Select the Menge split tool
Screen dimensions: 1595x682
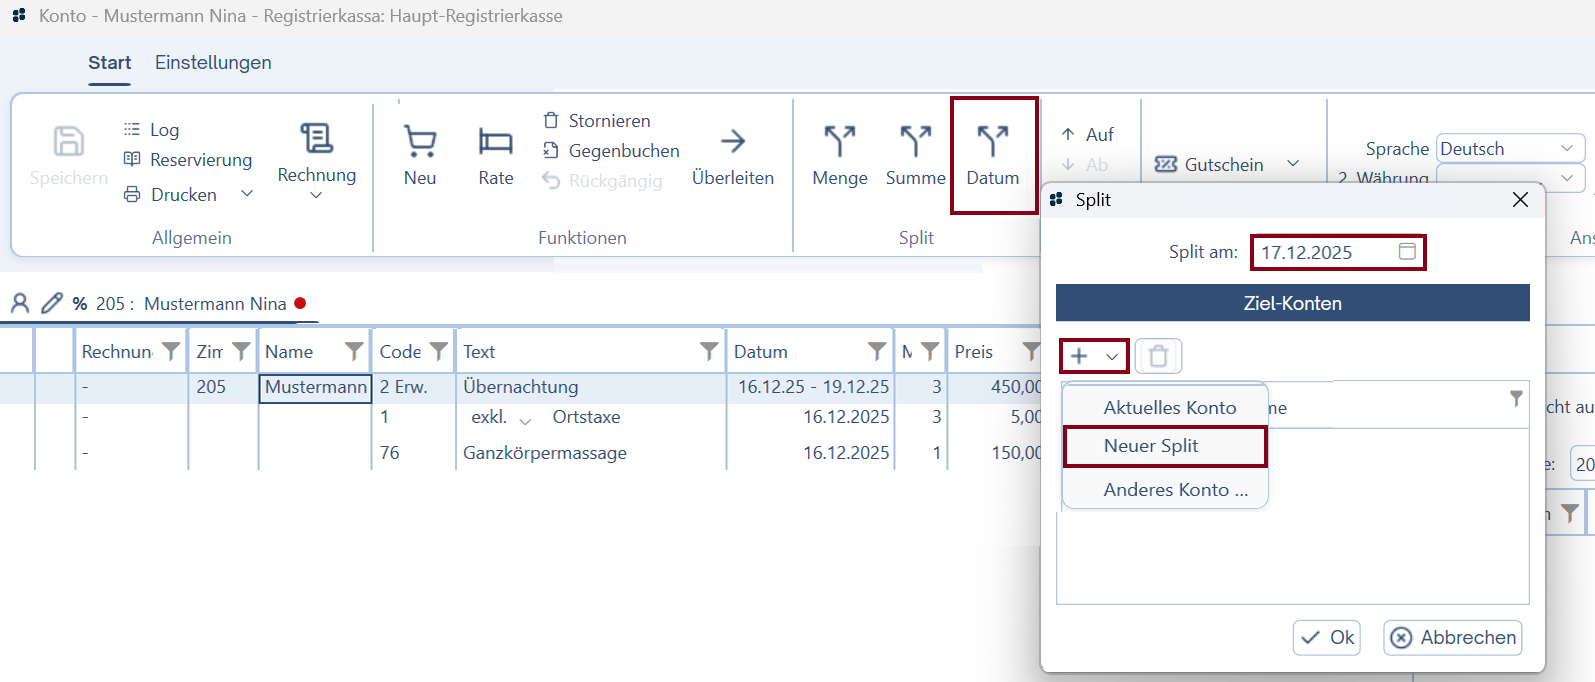click(x=839, y=142)
